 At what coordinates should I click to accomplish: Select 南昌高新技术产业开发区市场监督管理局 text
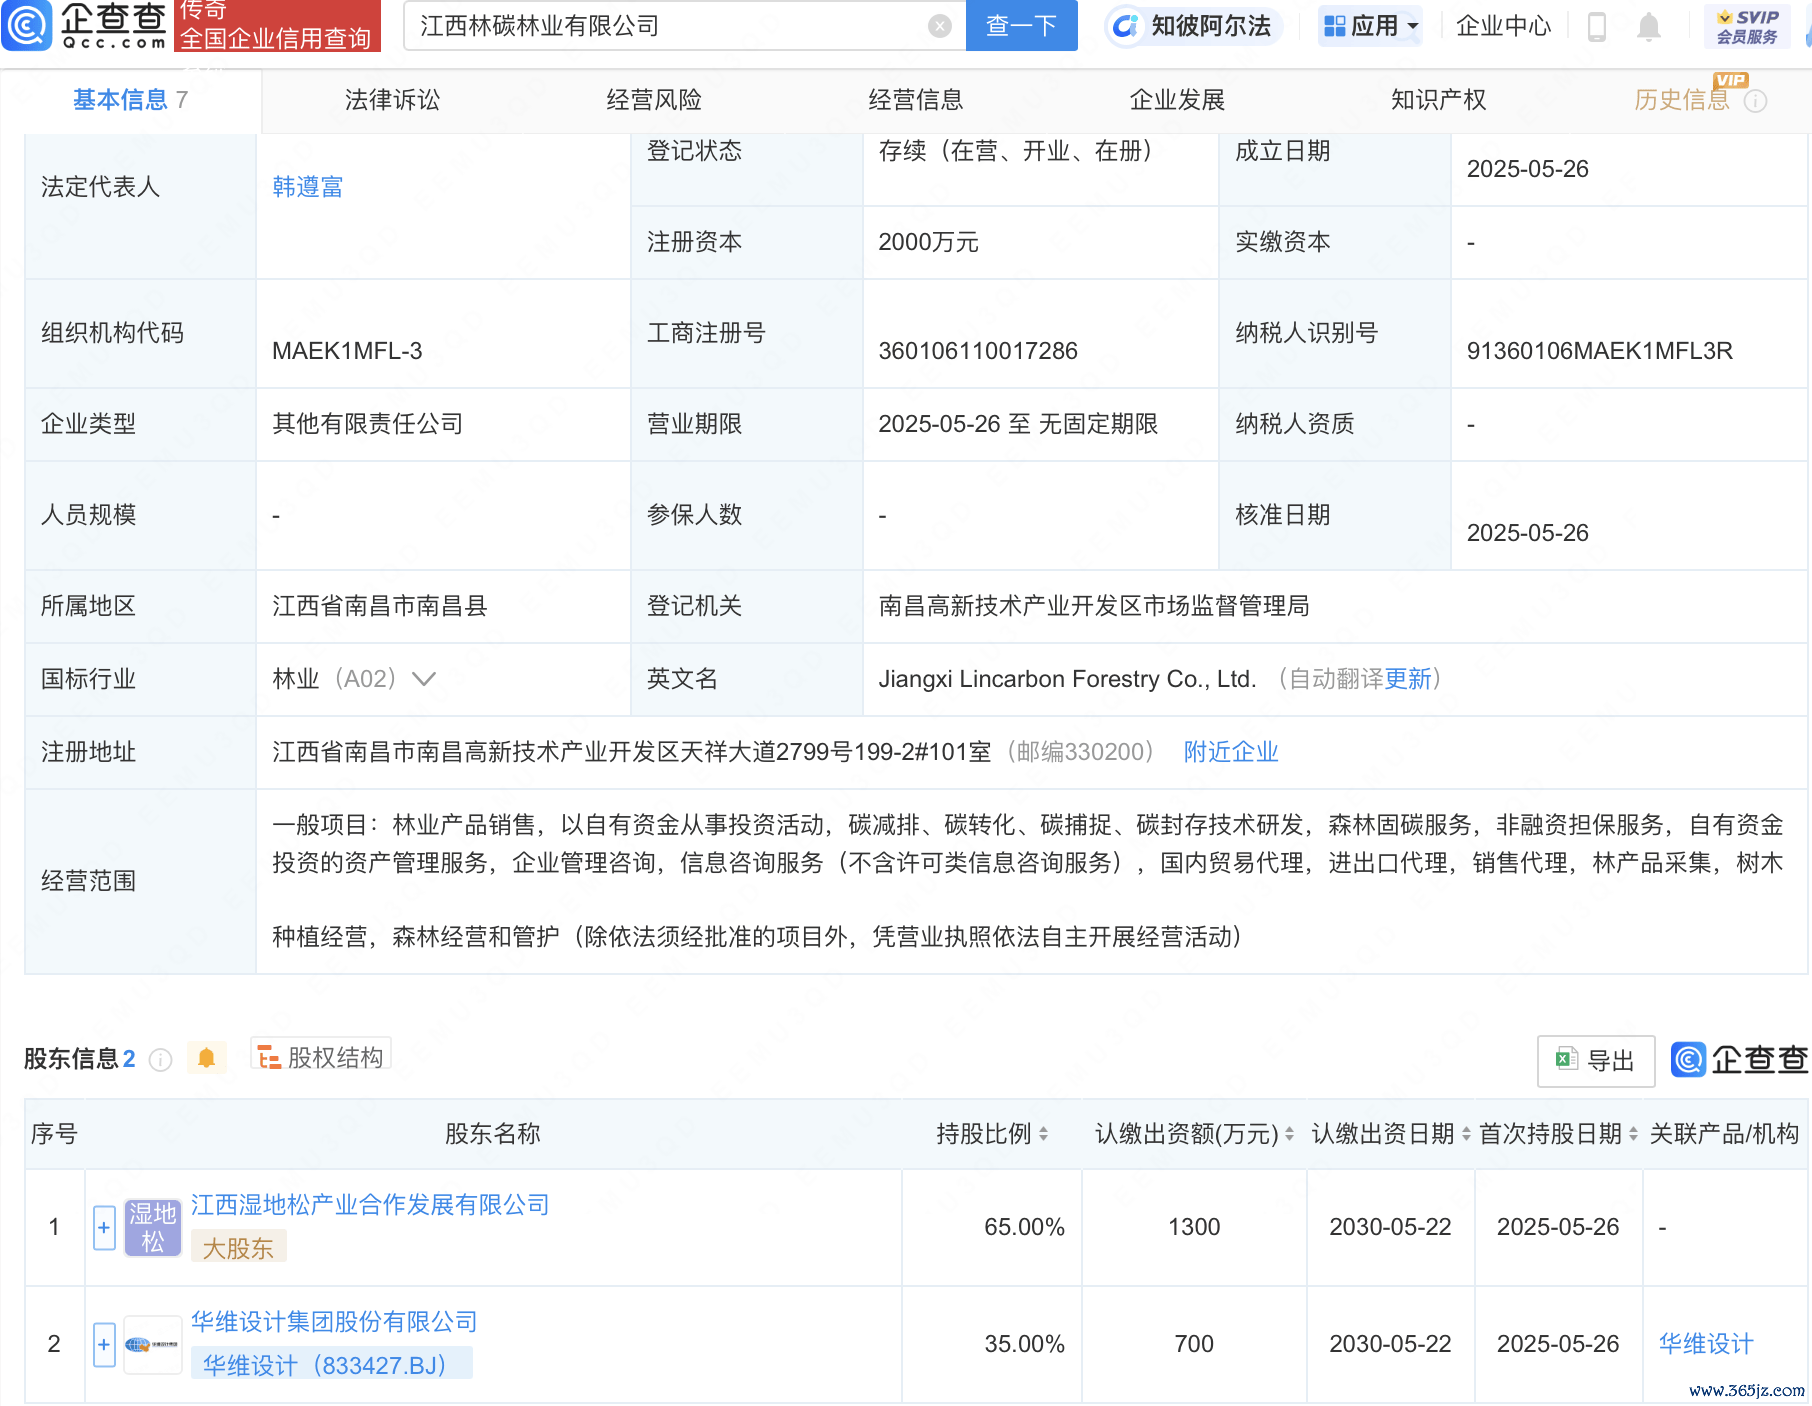coord(1094,606)
